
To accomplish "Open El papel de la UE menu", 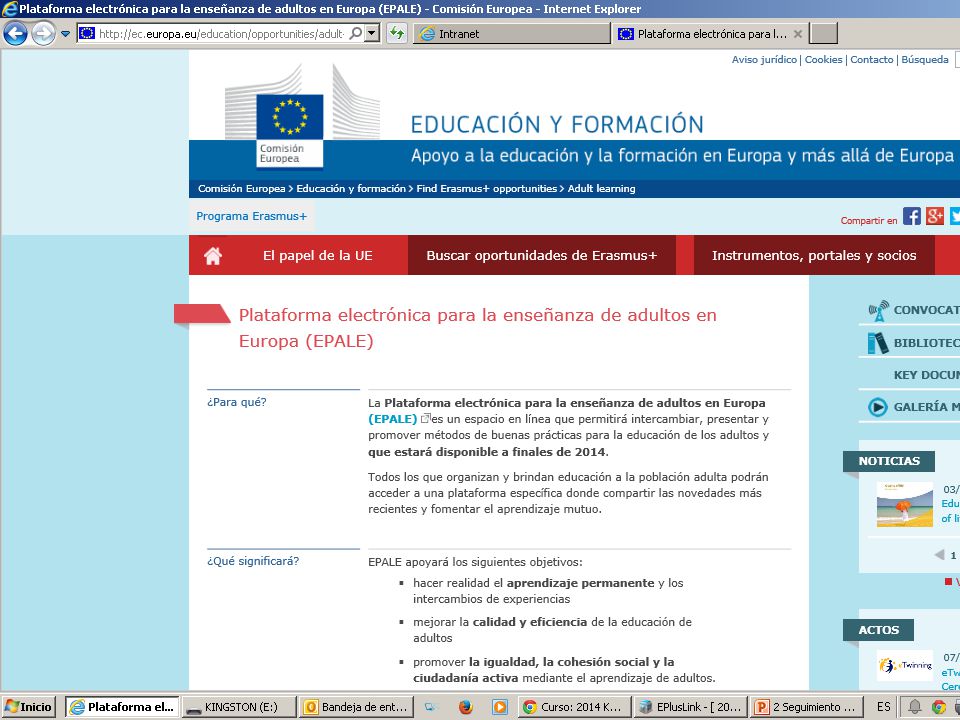I will 318,255.
